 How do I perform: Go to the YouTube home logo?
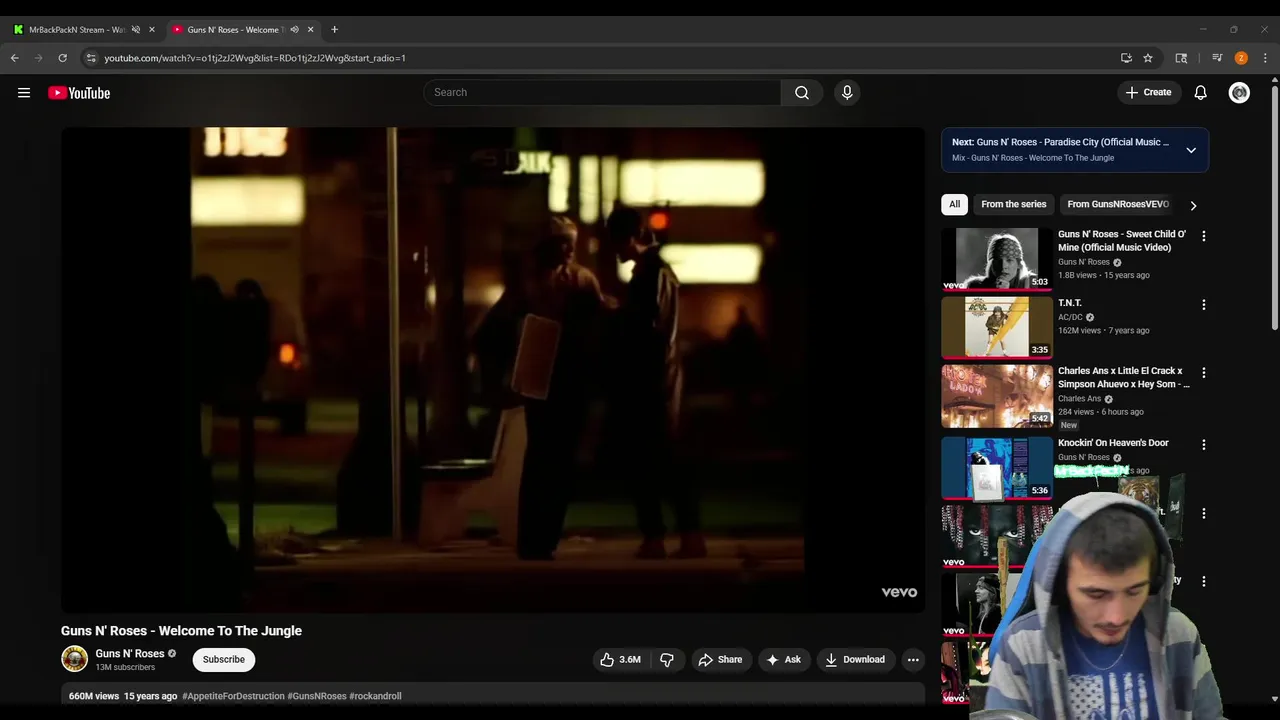coord(79,93)
